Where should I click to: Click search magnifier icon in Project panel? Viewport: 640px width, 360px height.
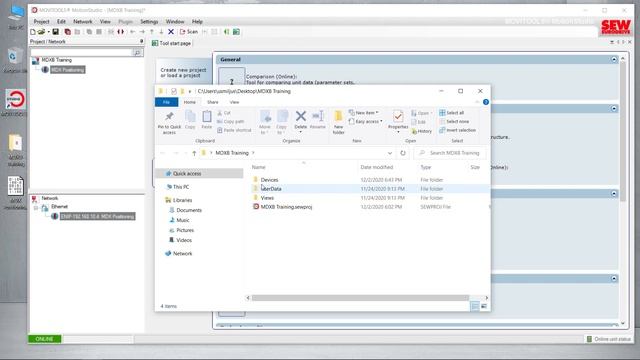coord(138,53)
